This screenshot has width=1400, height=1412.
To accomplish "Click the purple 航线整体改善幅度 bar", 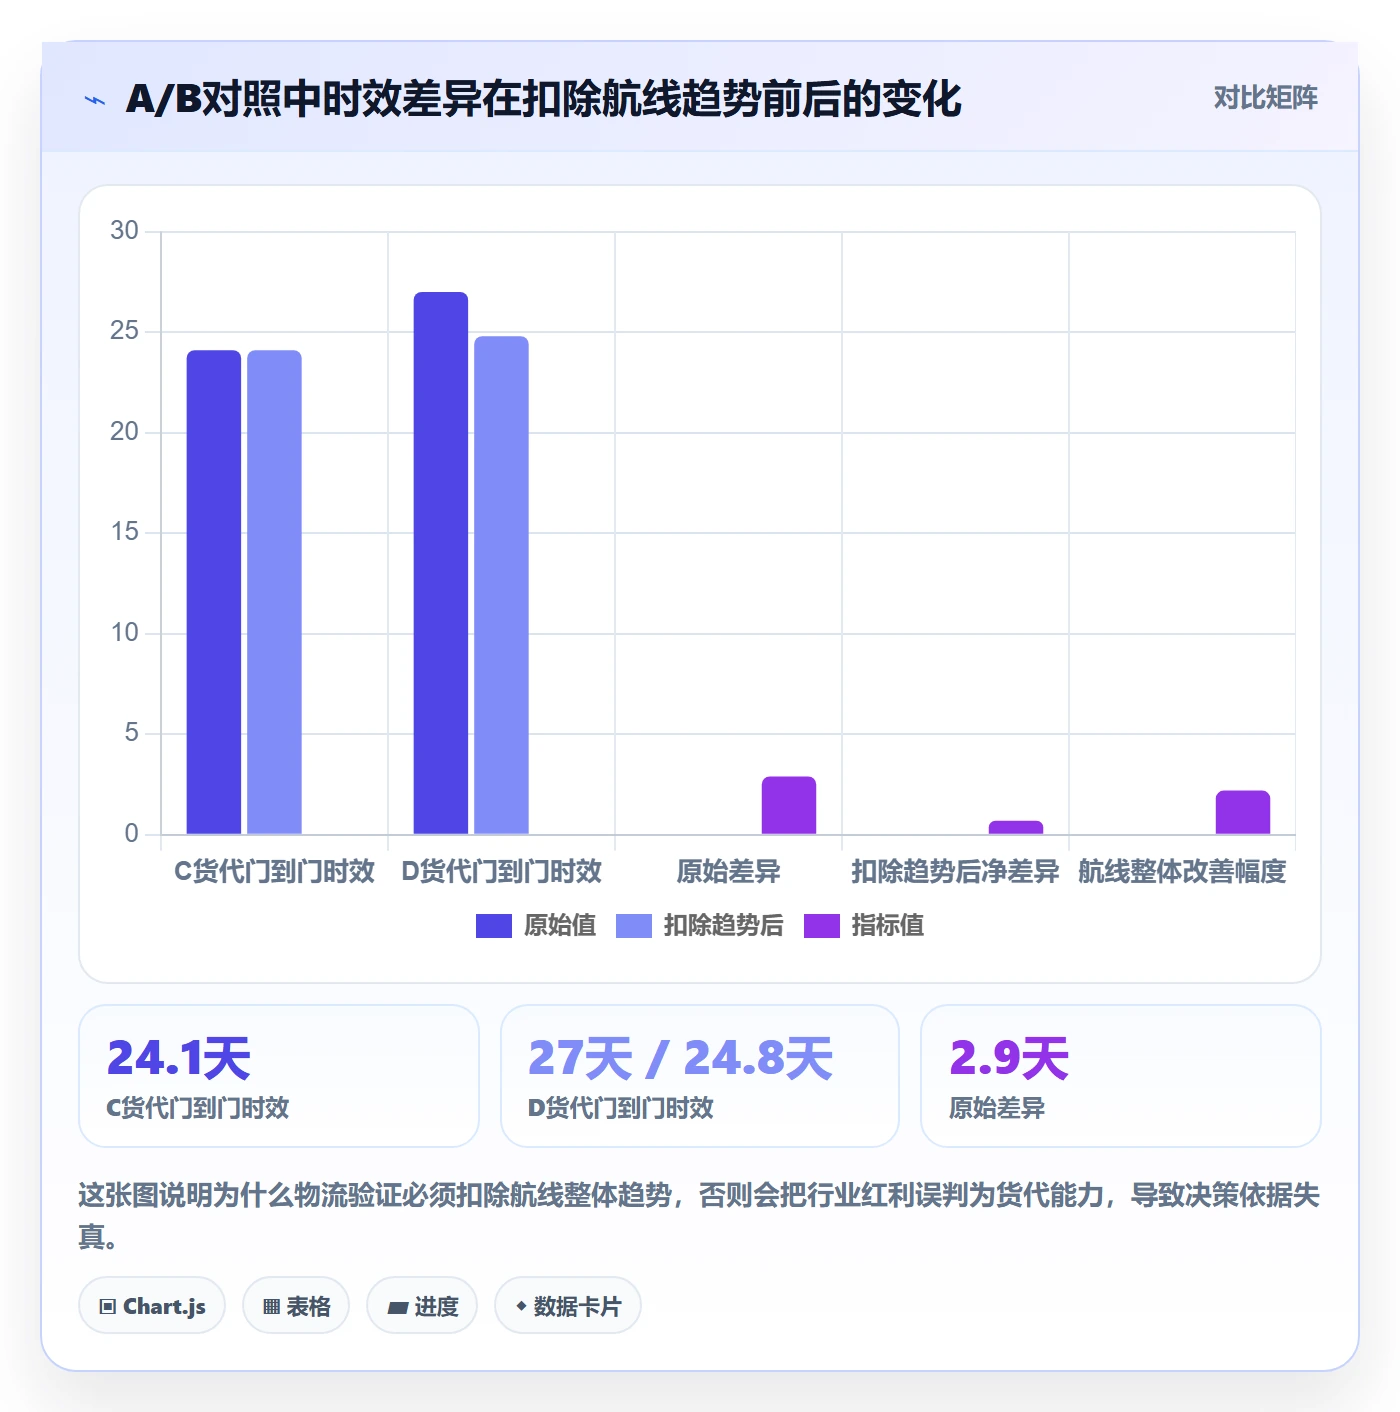I will coord(1243,812).
